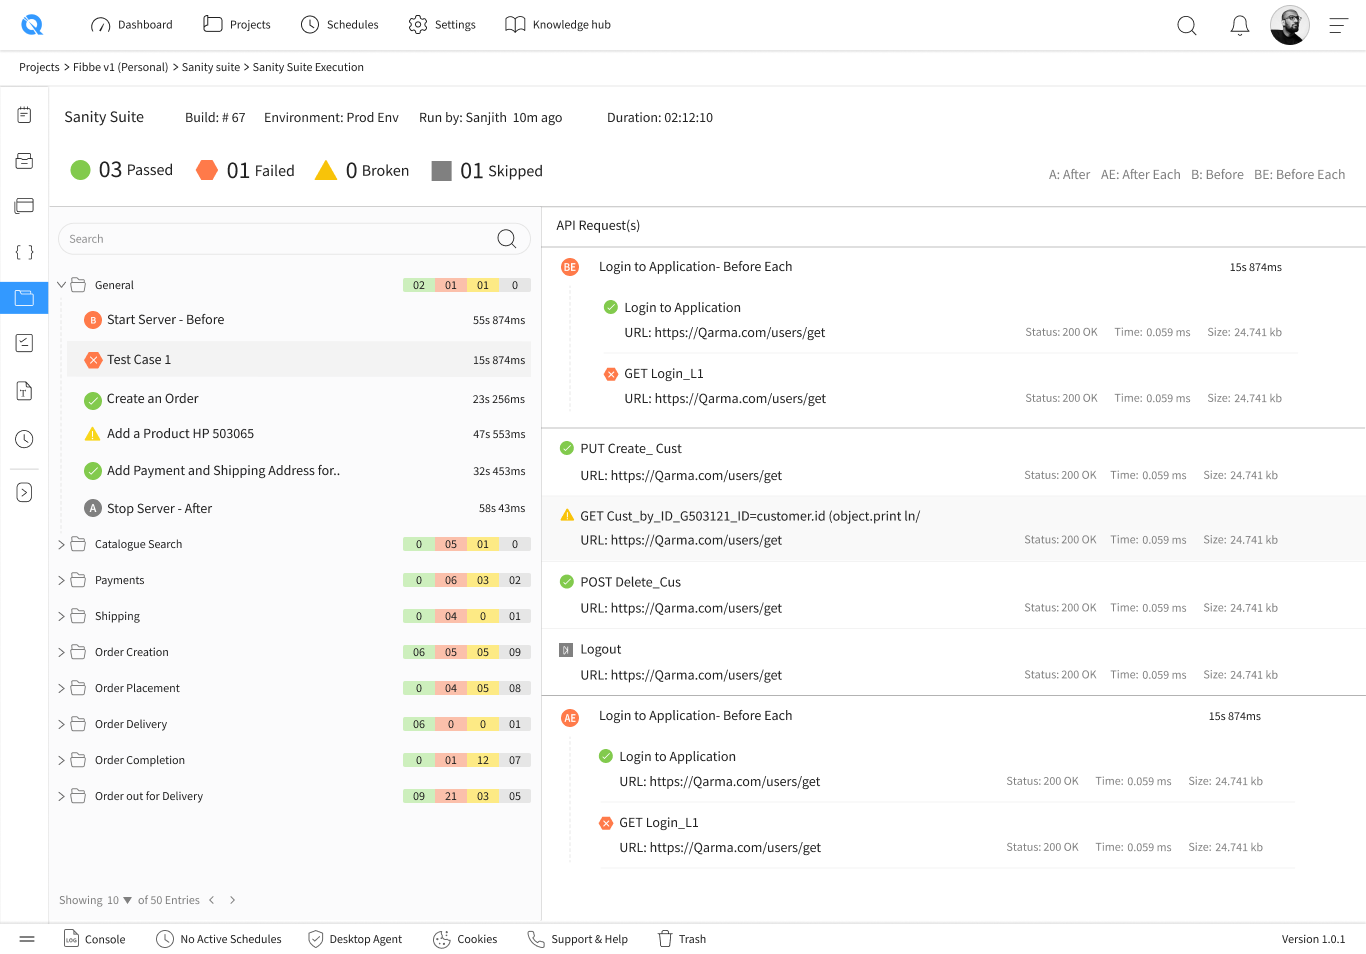
Task: Click the text document icon in sidebar
Action: point(24,391)
